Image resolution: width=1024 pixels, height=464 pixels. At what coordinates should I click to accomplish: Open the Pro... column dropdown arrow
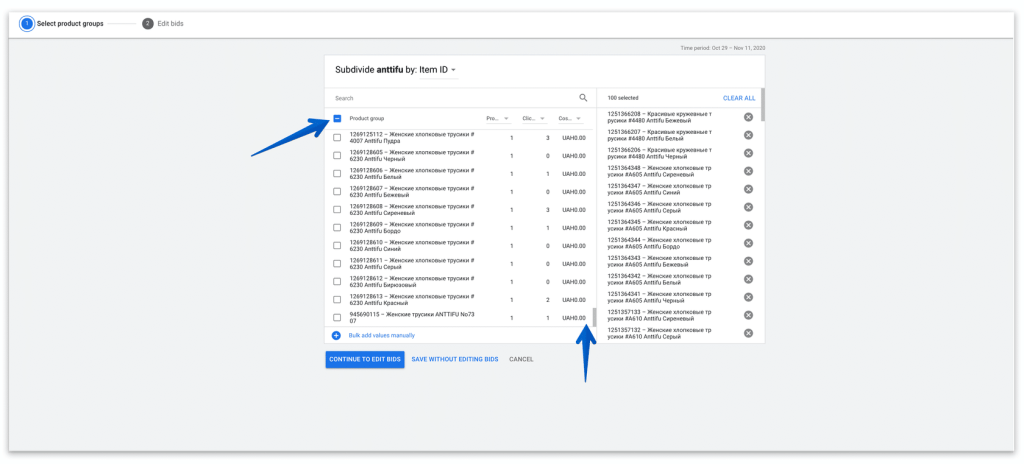tap(506, 118)
